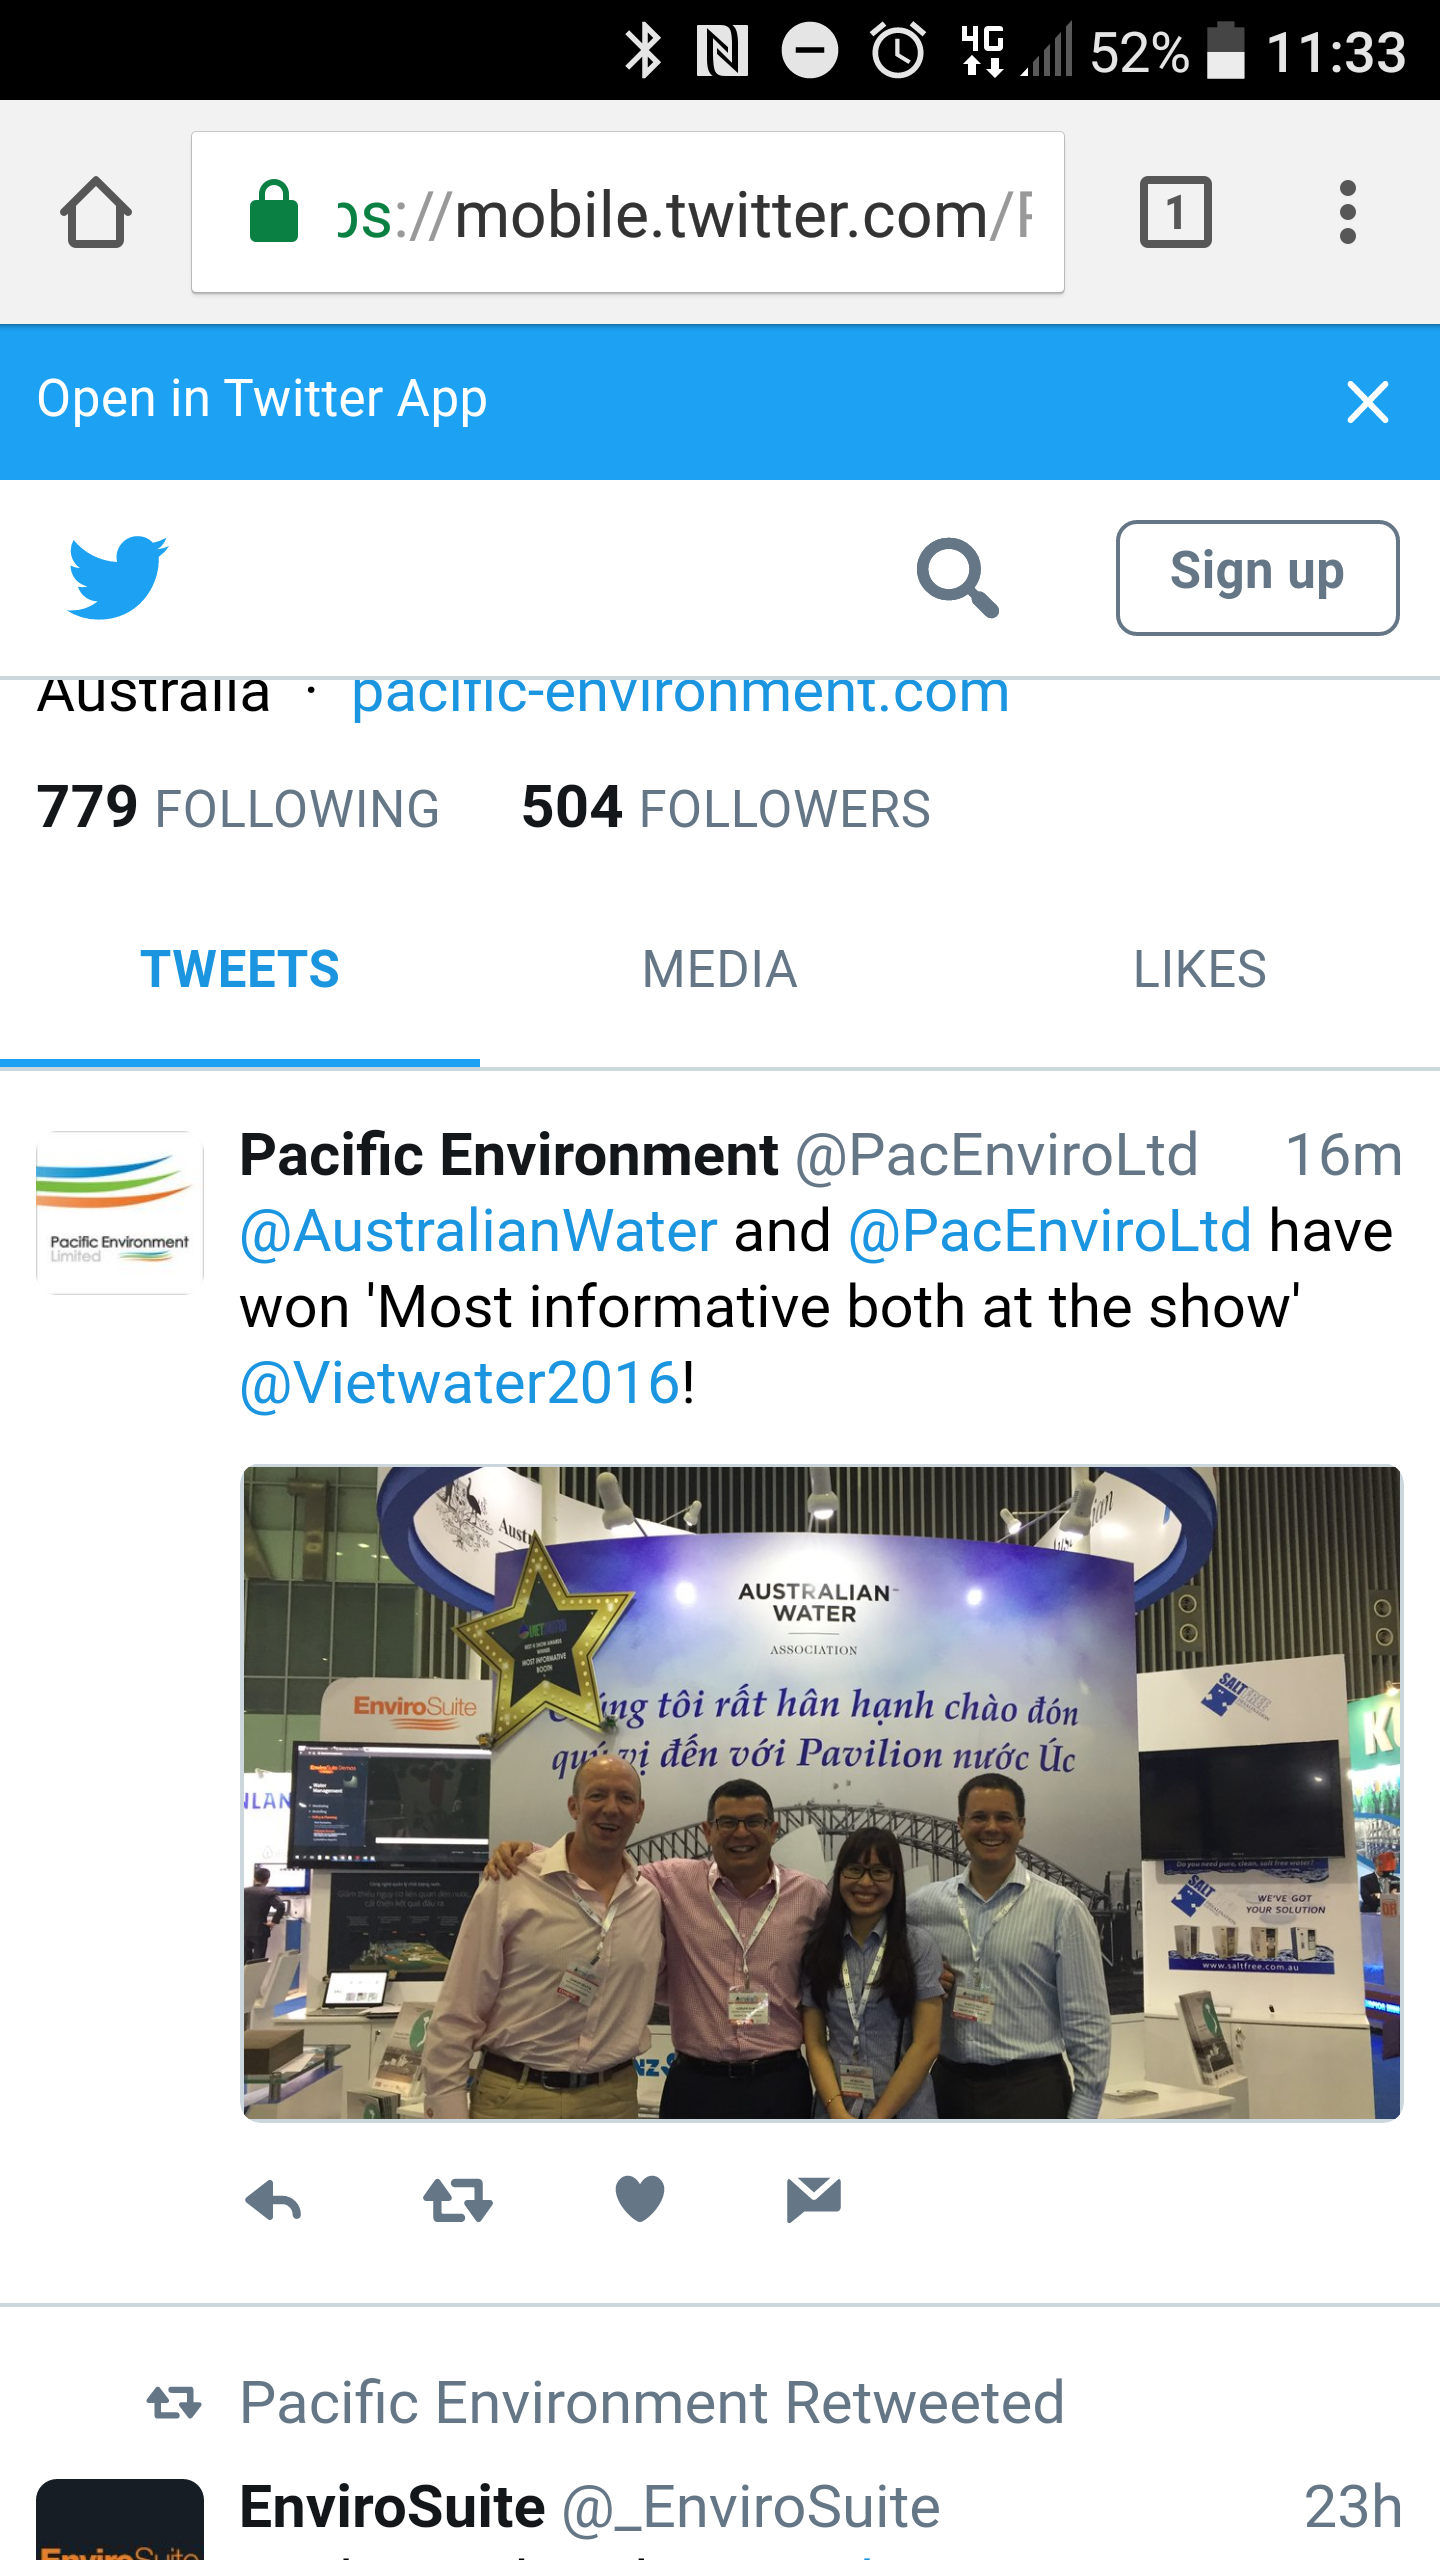1440x2560 pixels.
Task: Share tweet via direct message envelope
Action: tap(814, 2199)
